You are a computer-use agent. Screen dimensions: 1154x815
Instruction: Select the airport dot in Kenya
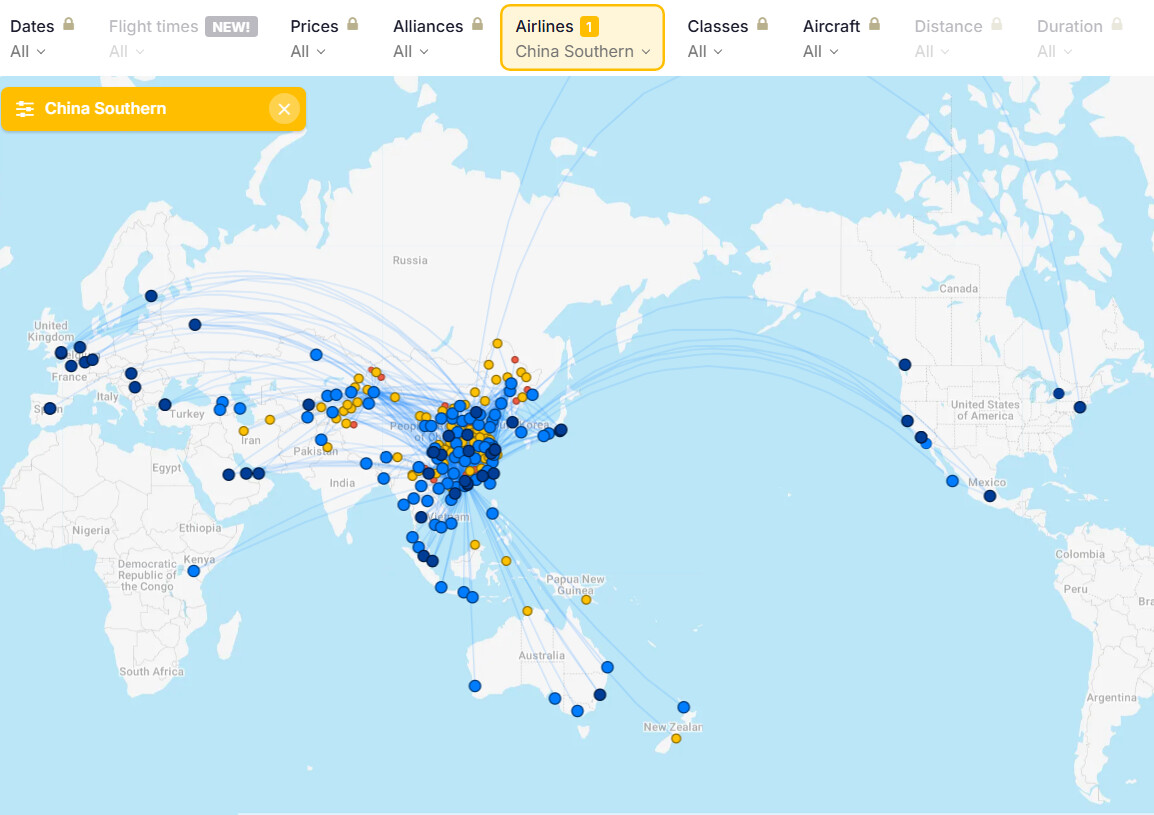point(194,571)
